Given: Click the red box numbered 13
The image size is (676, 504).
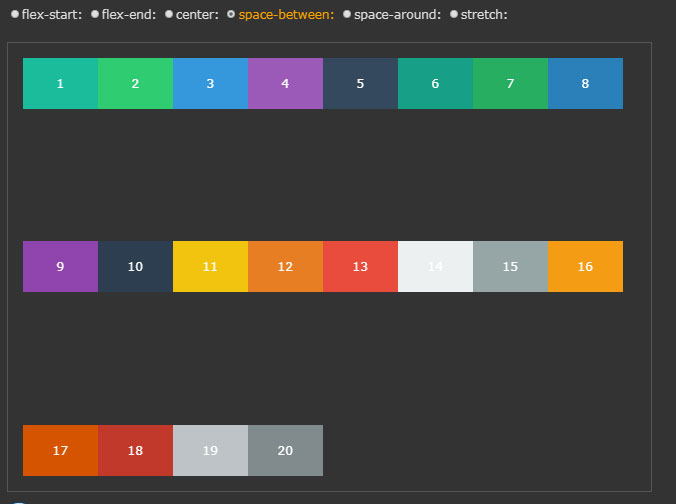Looking at the screenshot, I should pyautogui.click(x=360, y=266).
